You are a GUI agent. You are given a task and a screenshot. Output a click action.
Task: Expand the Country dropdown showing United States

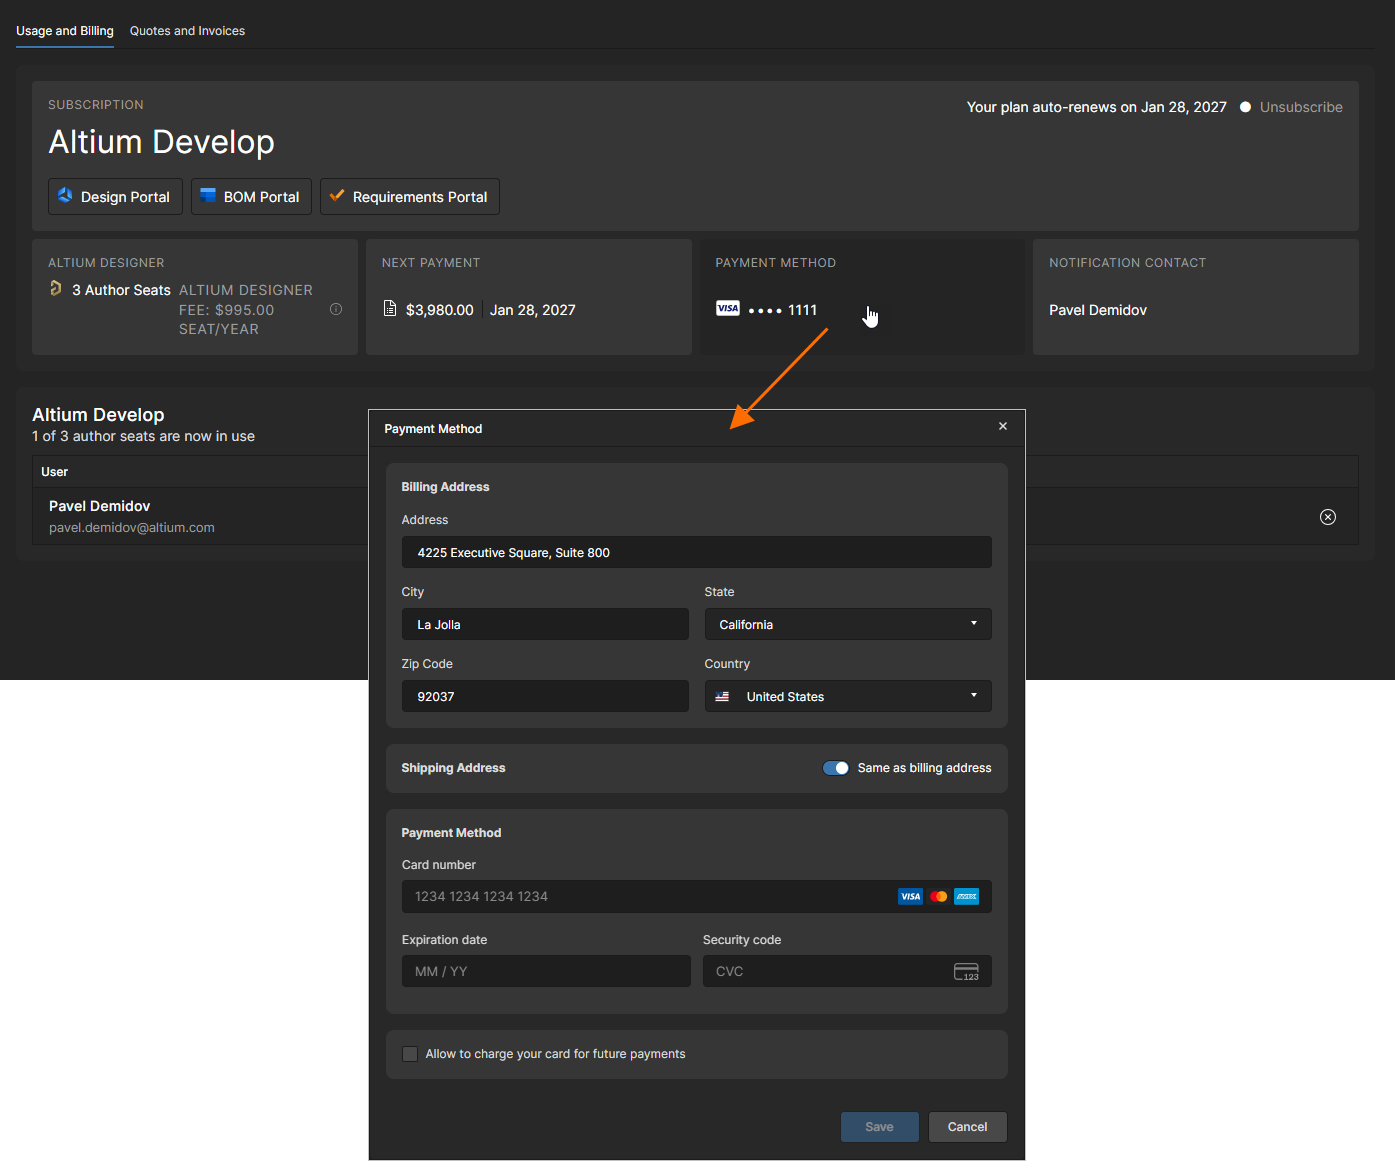click(847, 696)
